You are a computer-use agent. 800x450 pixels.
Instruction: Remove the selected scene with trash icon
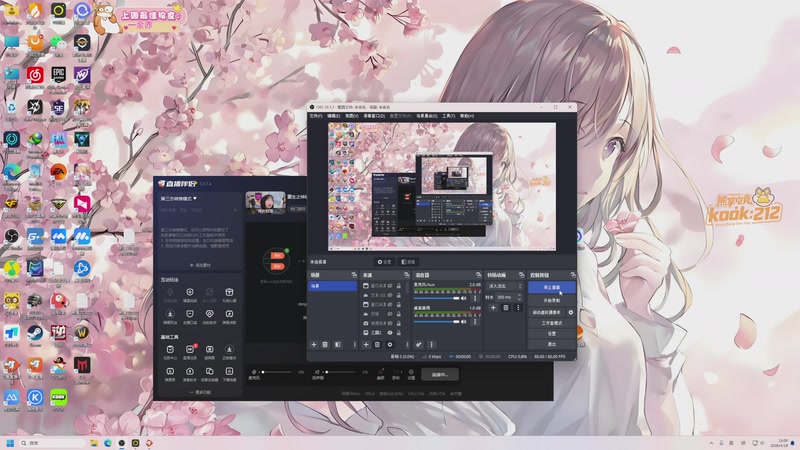coord(325,345)
